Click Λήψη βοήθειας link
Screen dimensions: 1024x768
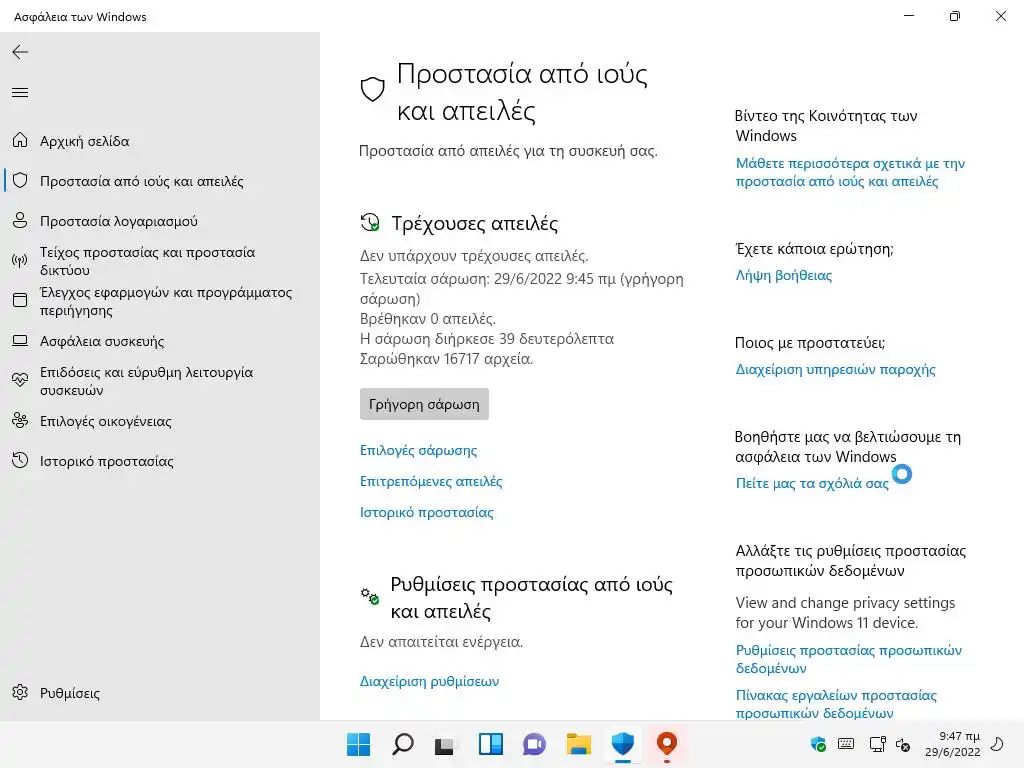tap(784, 276)
